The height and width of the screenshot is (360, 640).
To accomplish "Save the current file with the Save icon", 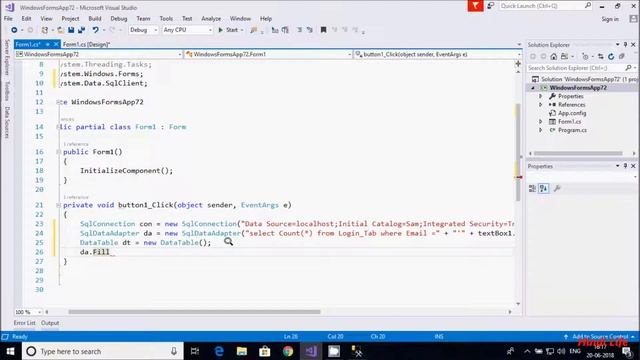I will (x=71, y=30).
